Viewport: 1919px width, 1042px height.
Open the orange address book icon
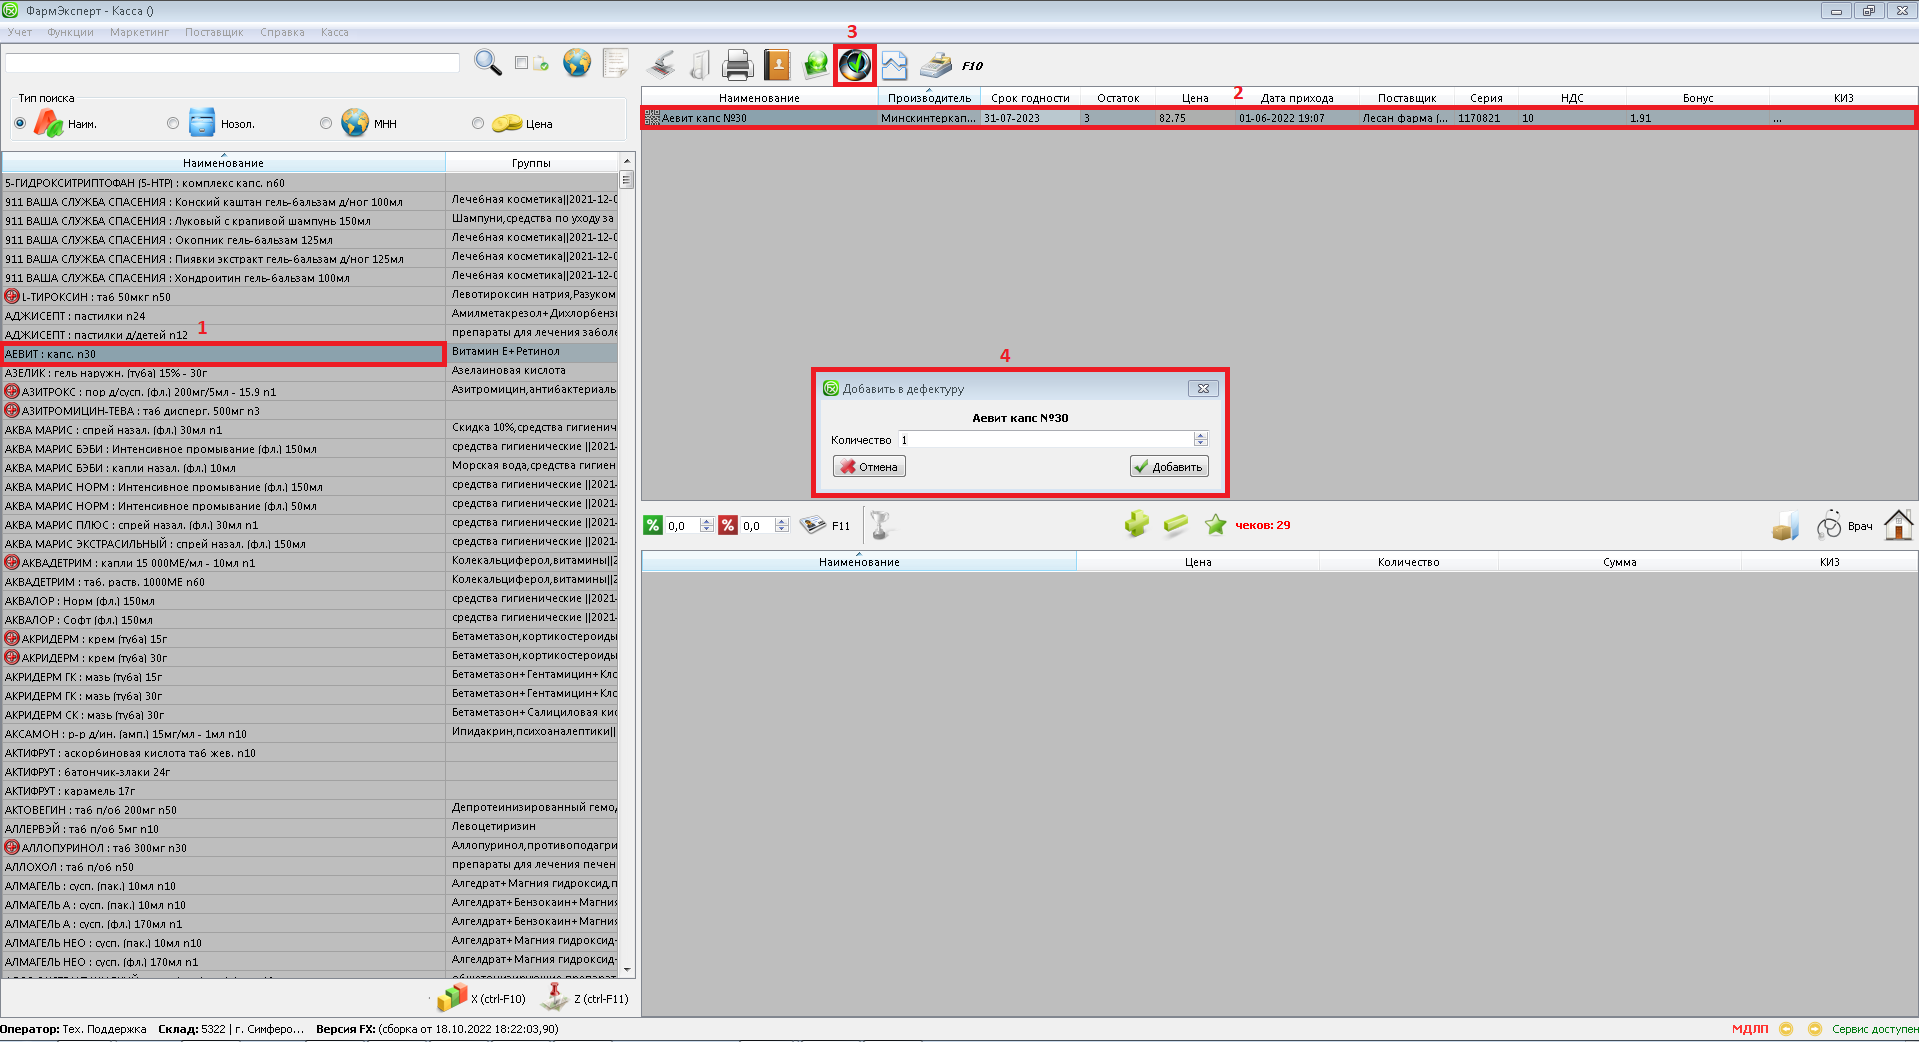coord(777,65)
